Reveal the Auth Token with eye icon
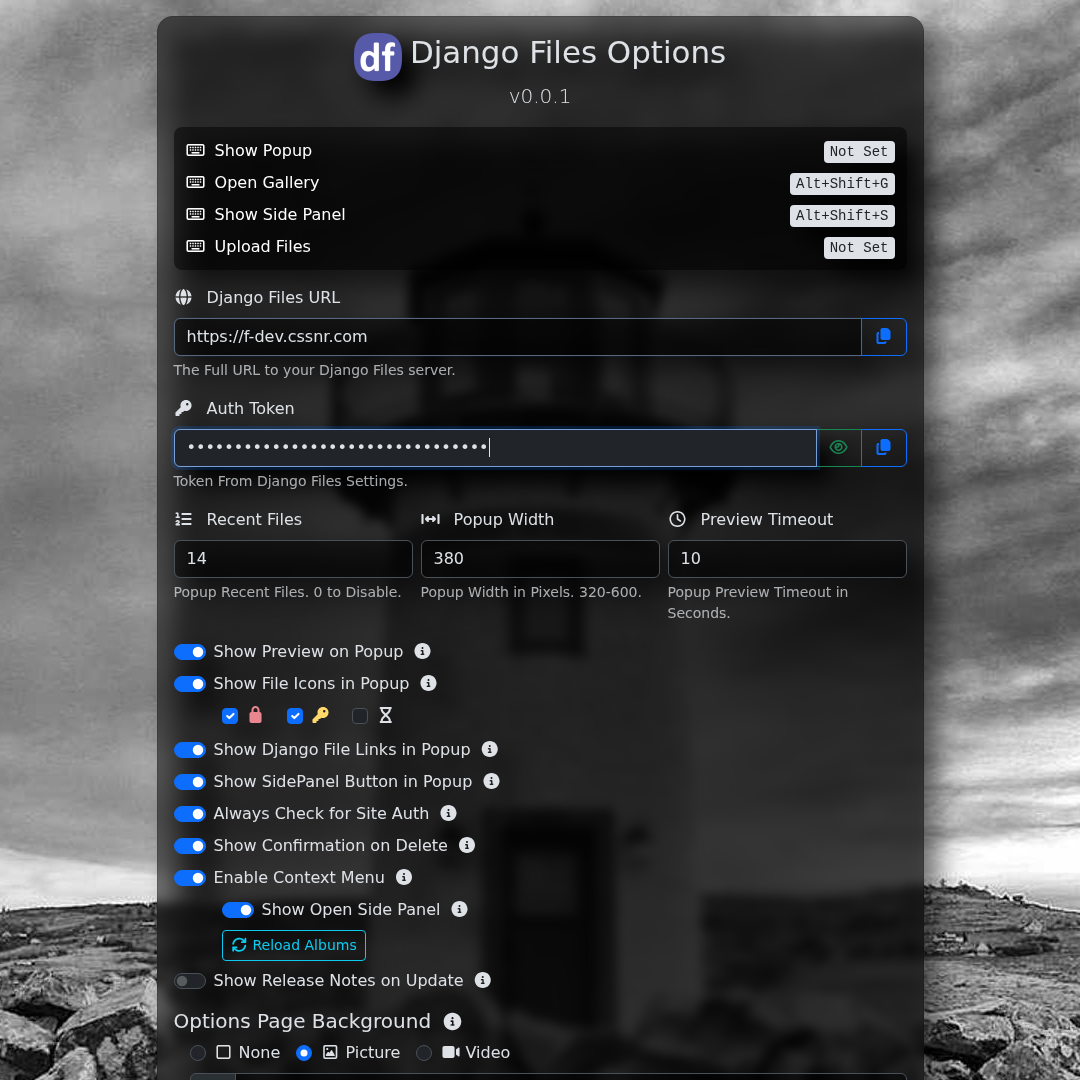 click(839, 448)
